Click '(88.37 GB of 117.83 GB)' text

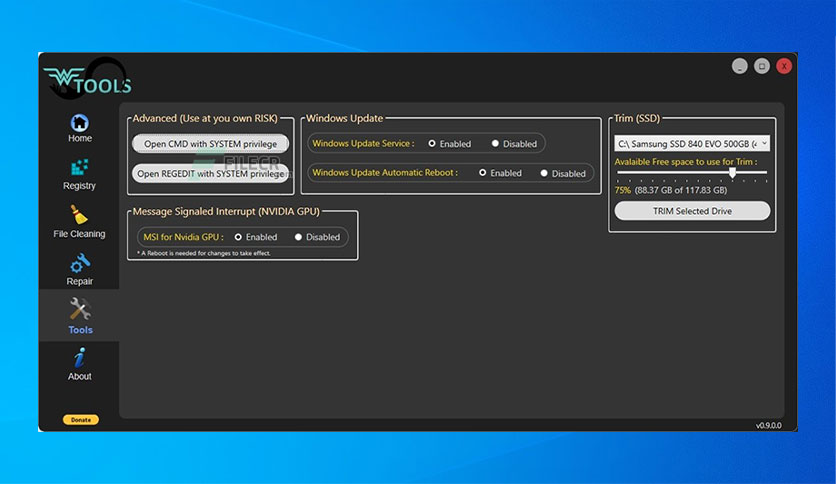point(681,190)
